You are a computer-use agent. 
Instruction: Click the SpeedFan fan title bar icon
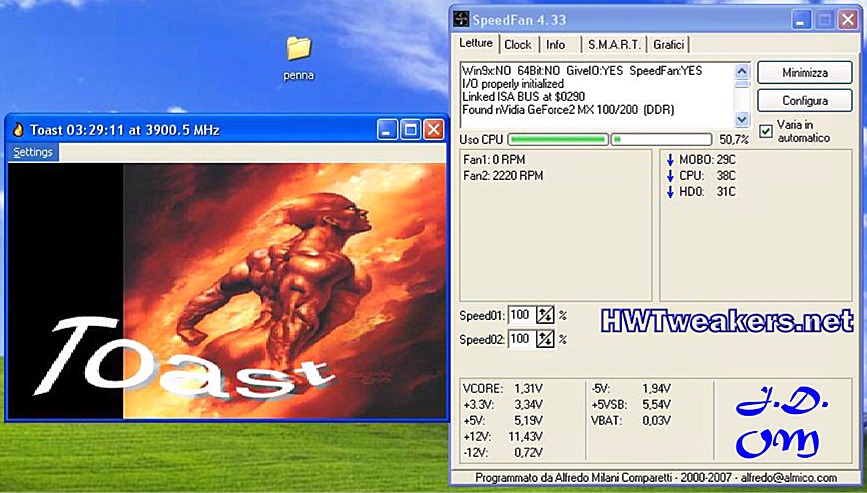tap(461, 20)
